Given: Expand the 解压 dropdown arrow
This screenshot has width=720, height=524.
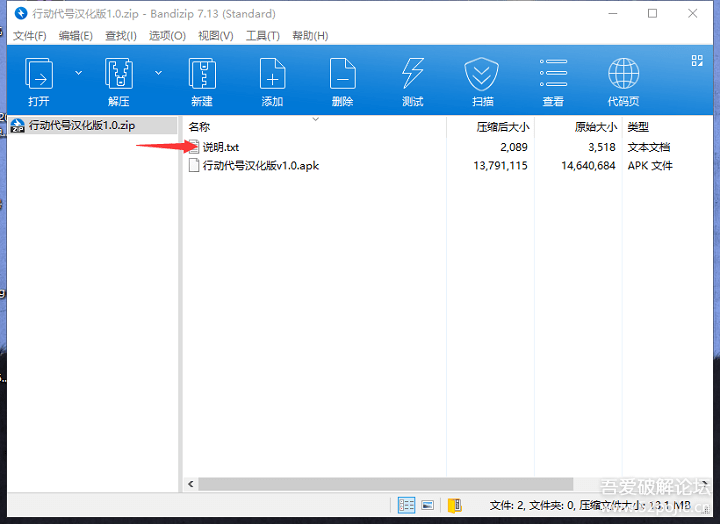Looking at the screenshot, I should [x=158, y=73].
